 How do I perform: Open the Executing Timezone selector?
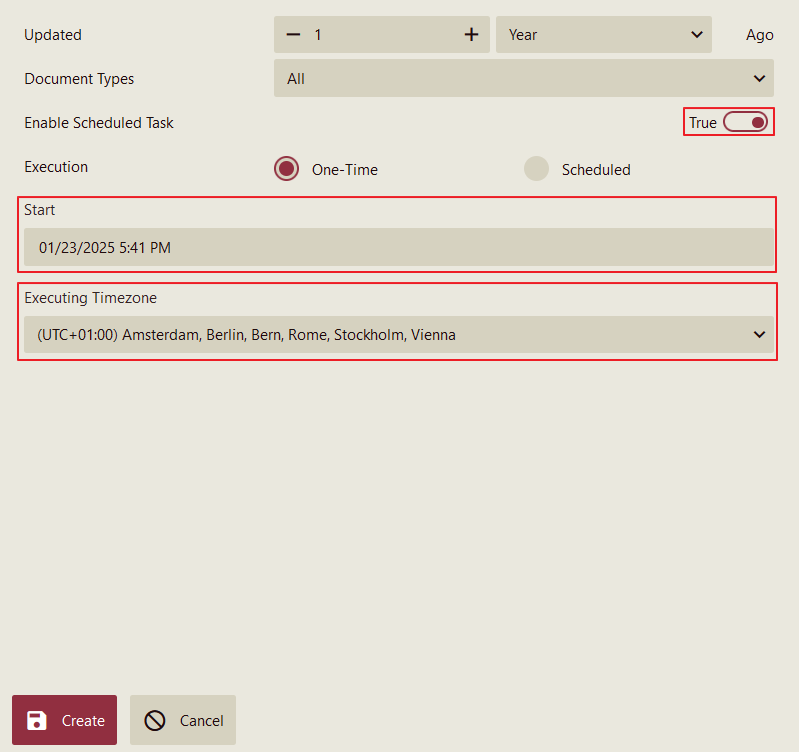point(397,335)
